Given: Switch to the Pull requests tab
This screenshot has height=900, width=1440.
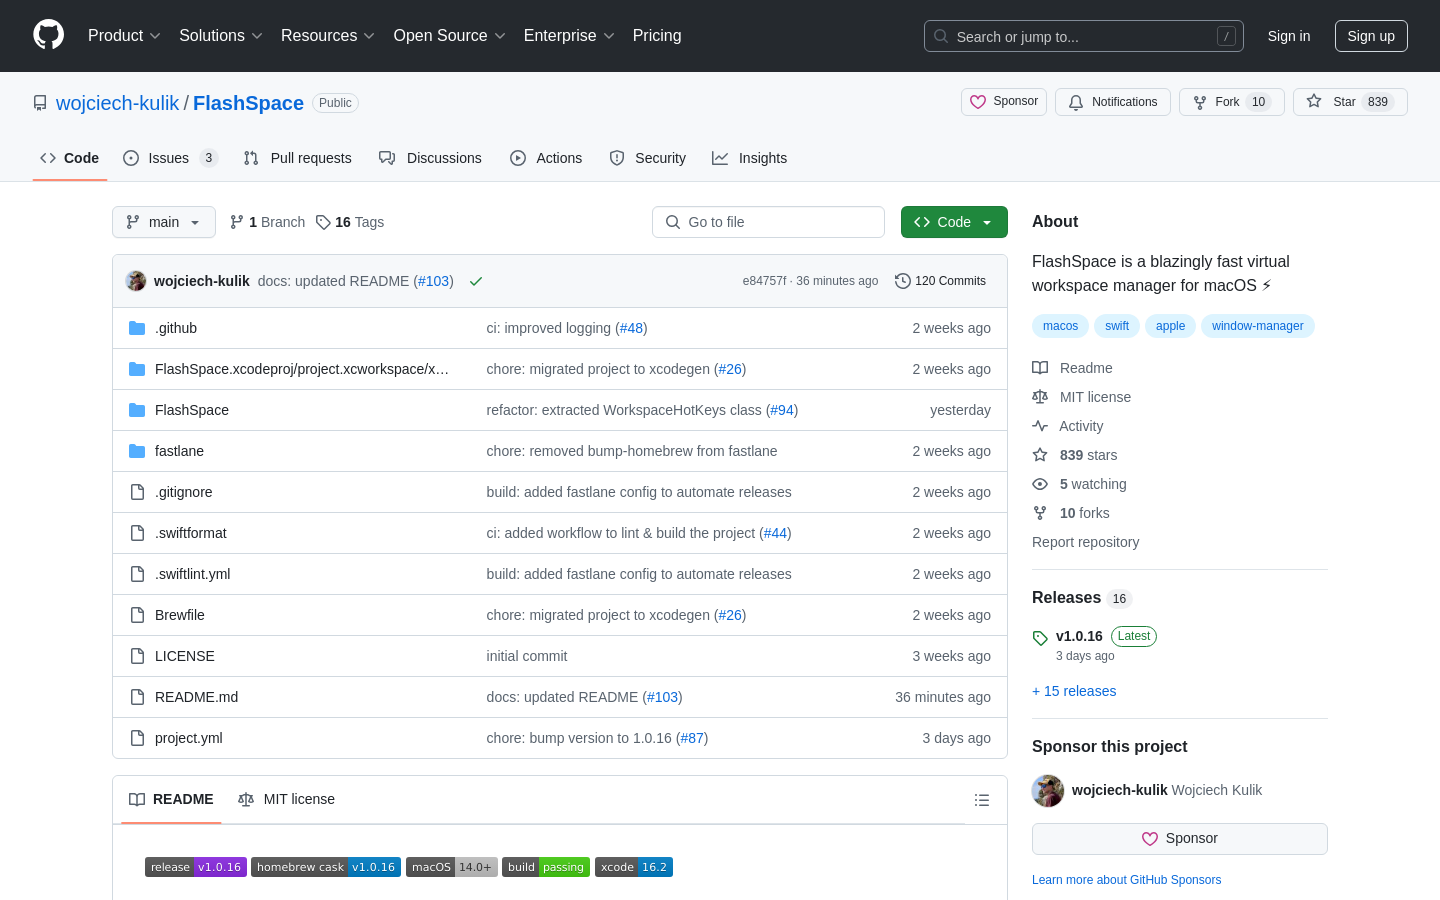Looking at the screenshot, I should tap(298, 158).
